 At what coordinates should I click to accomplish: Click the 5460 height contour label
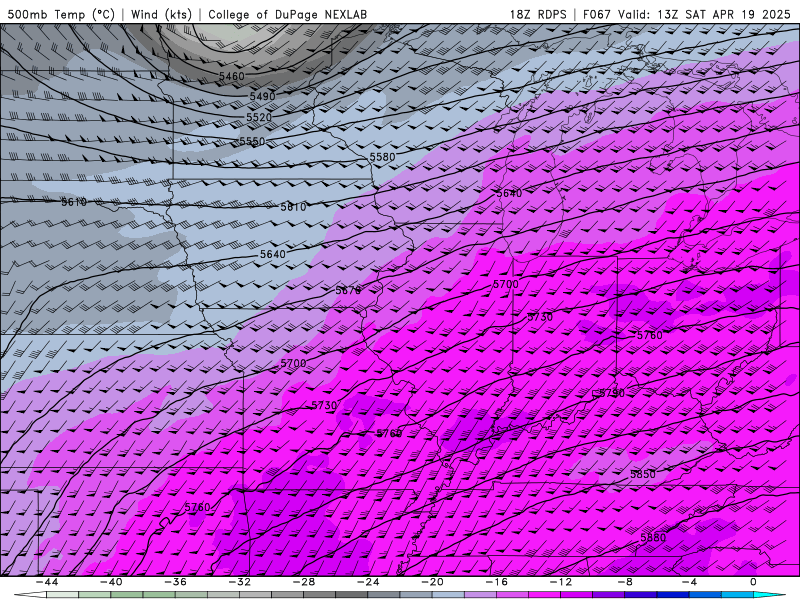(x=232, y=77)
